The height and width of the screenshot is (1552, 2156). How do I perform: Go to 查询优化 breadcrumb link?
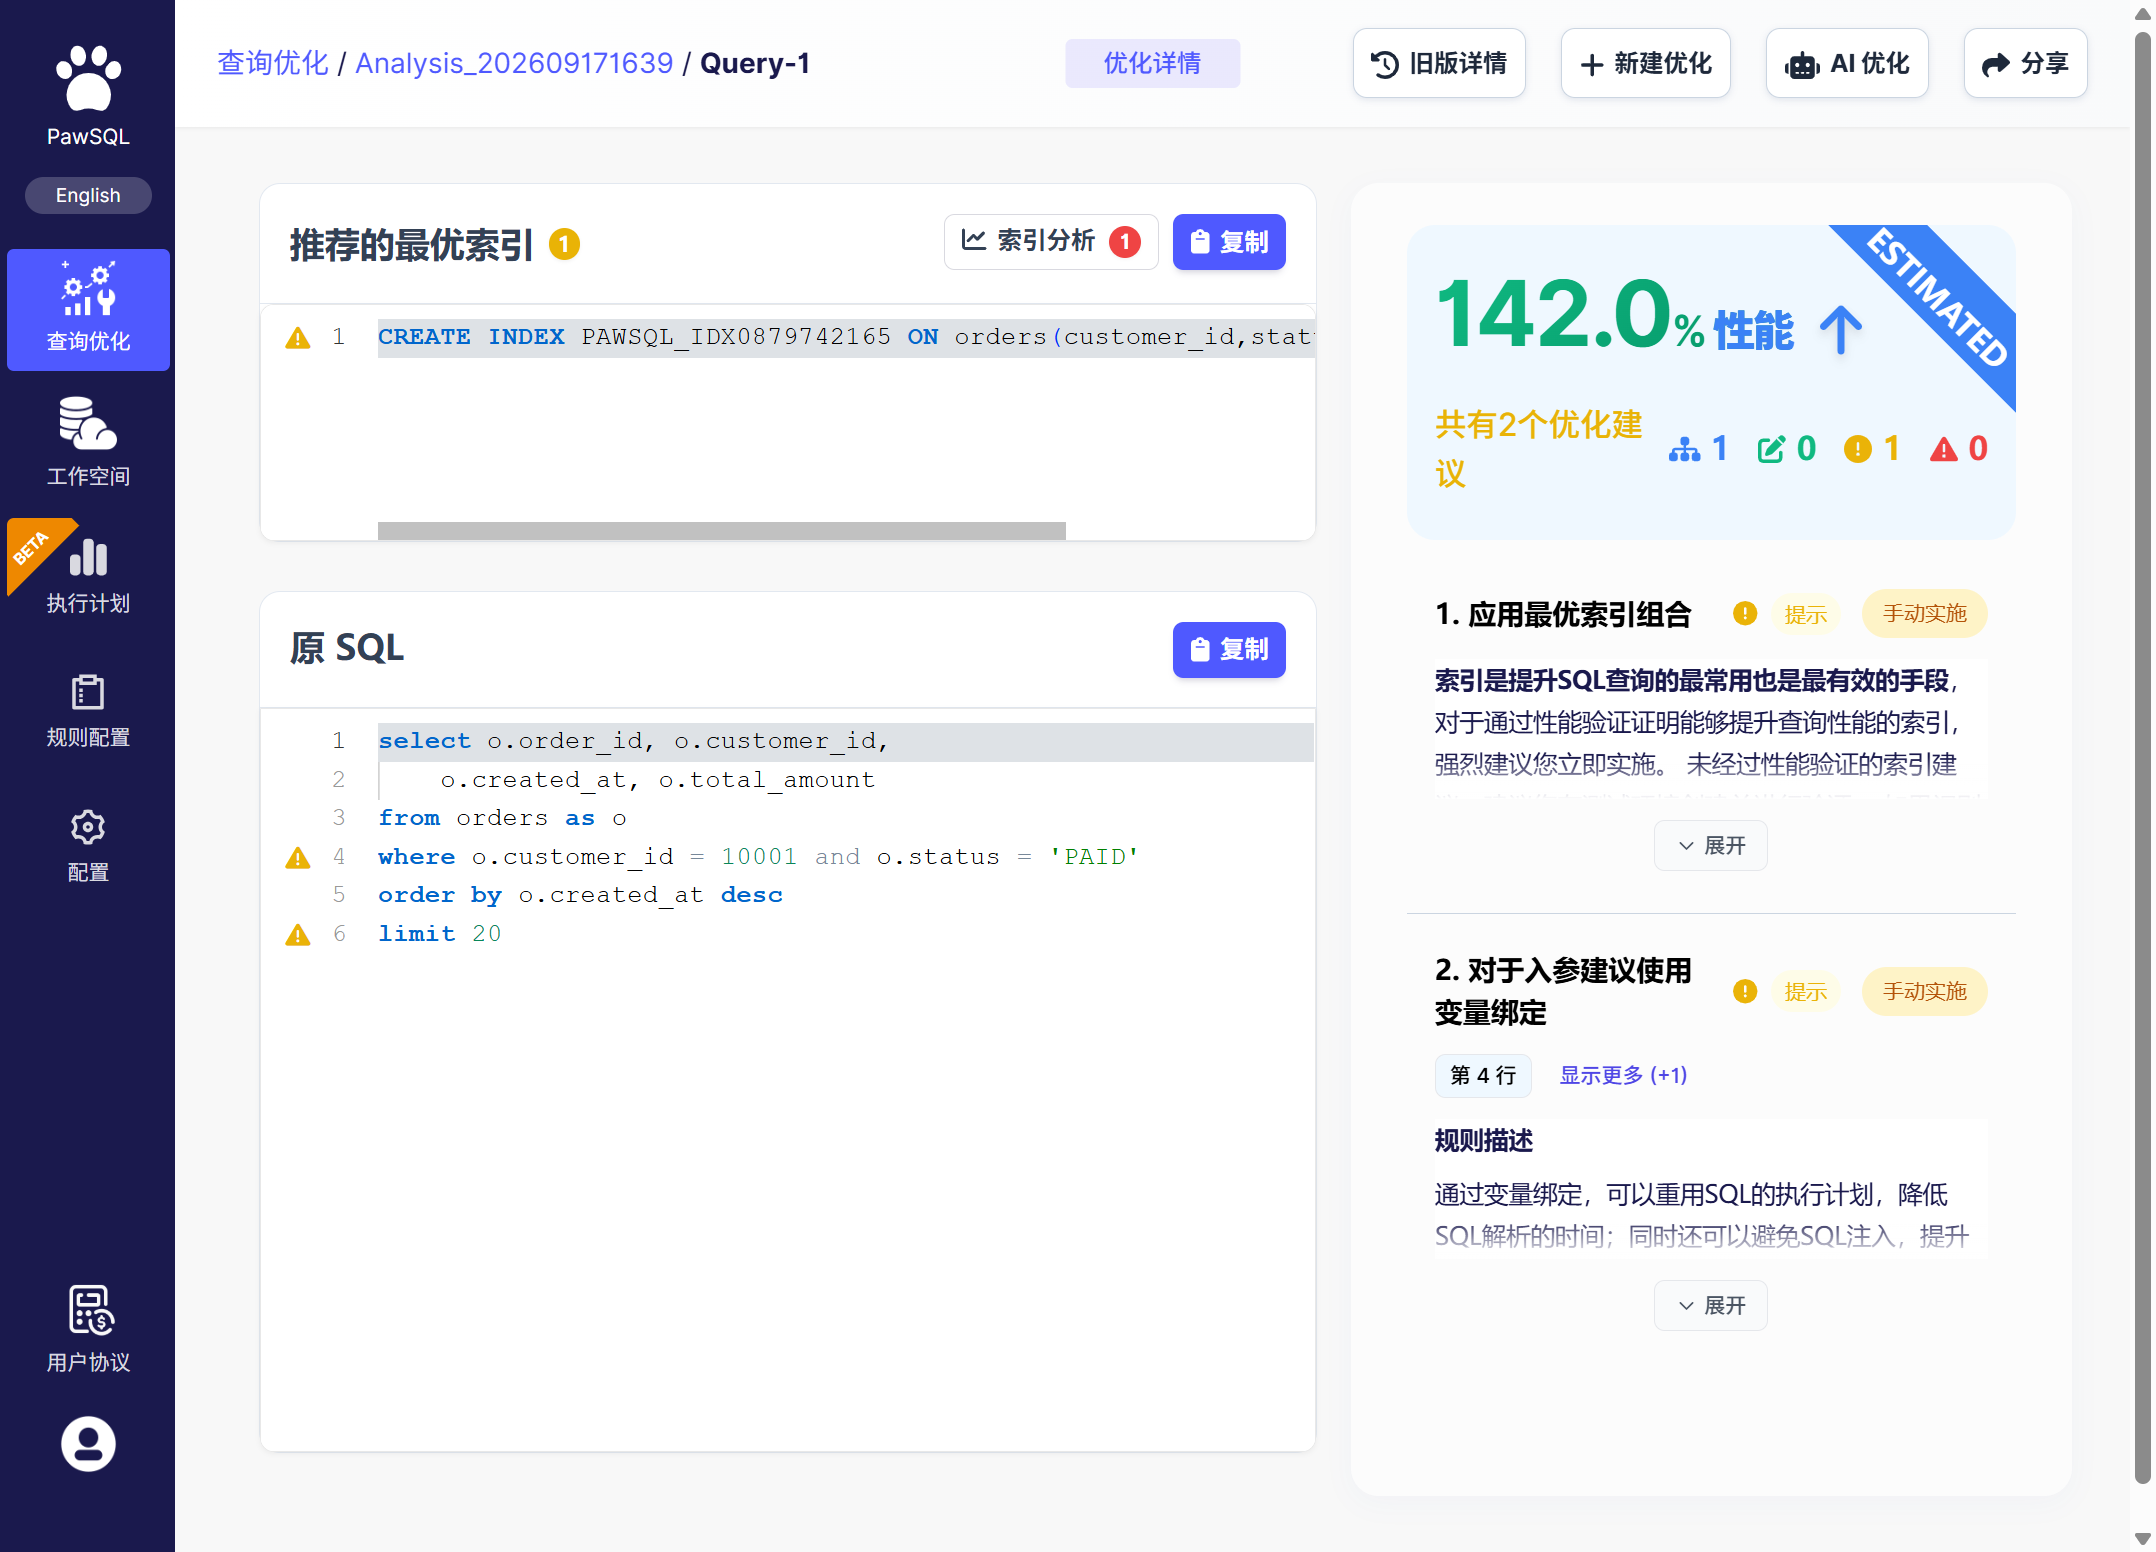click(x=273, y=63)
